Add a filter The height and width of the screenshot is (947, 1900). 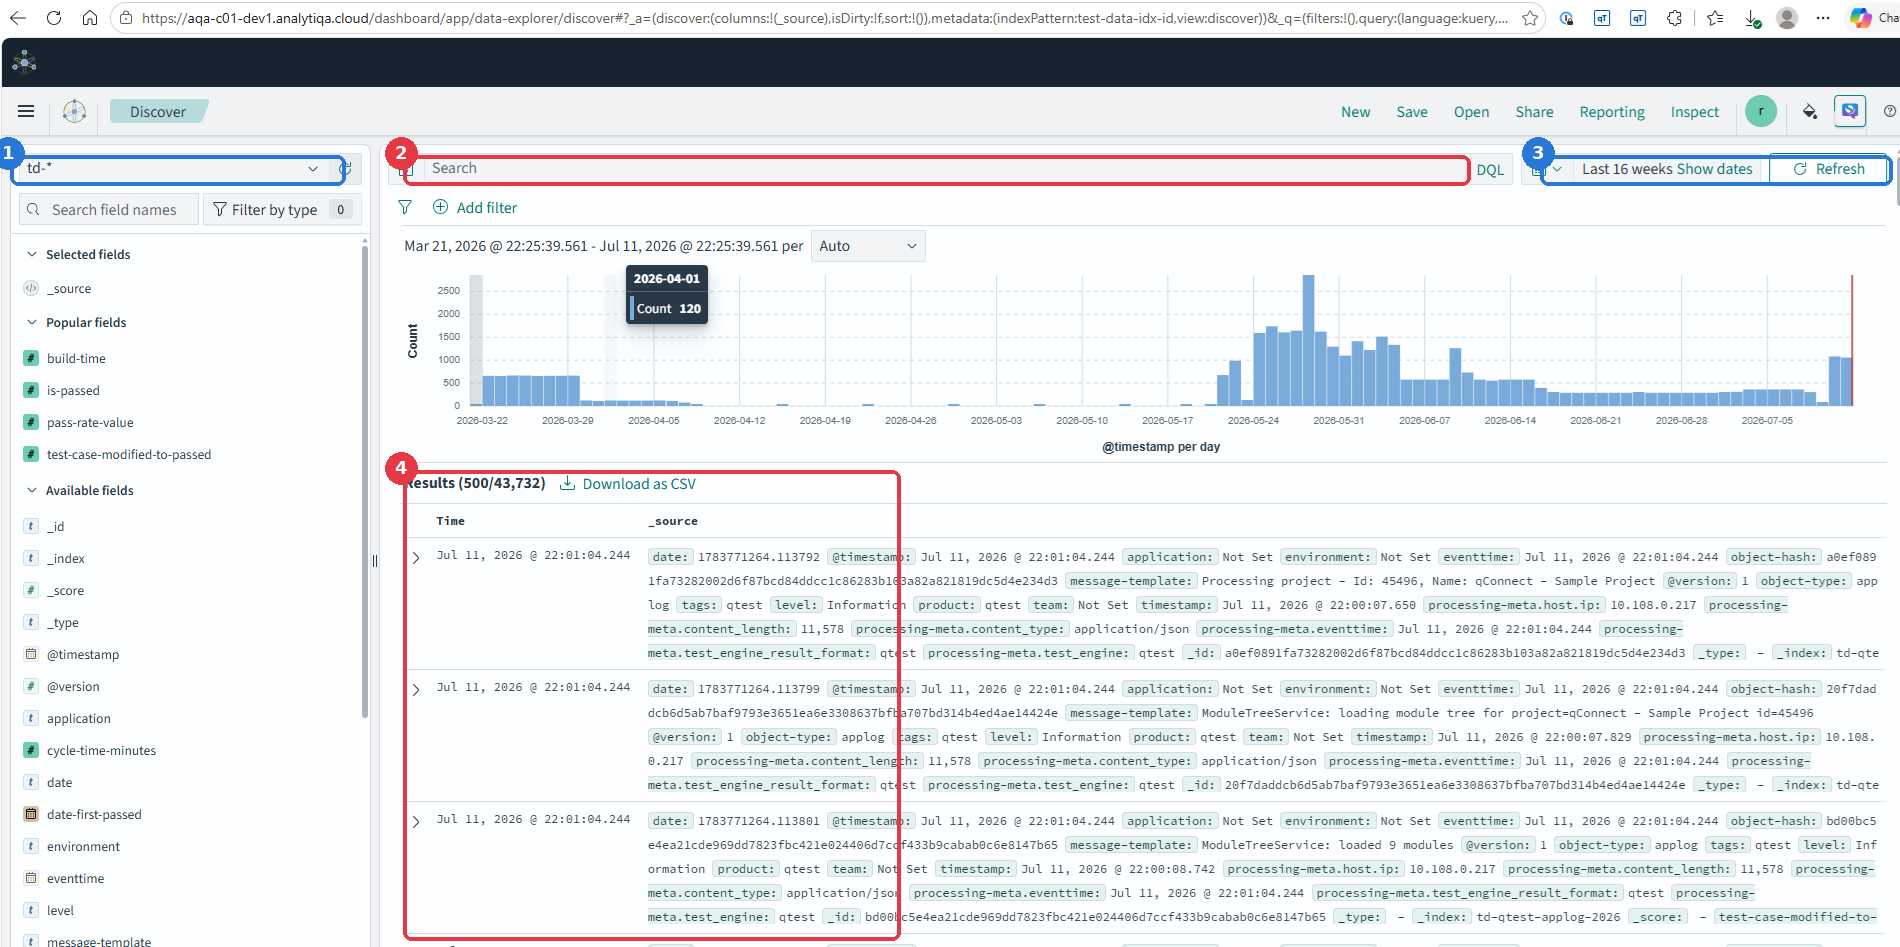(x=475, y=207)
